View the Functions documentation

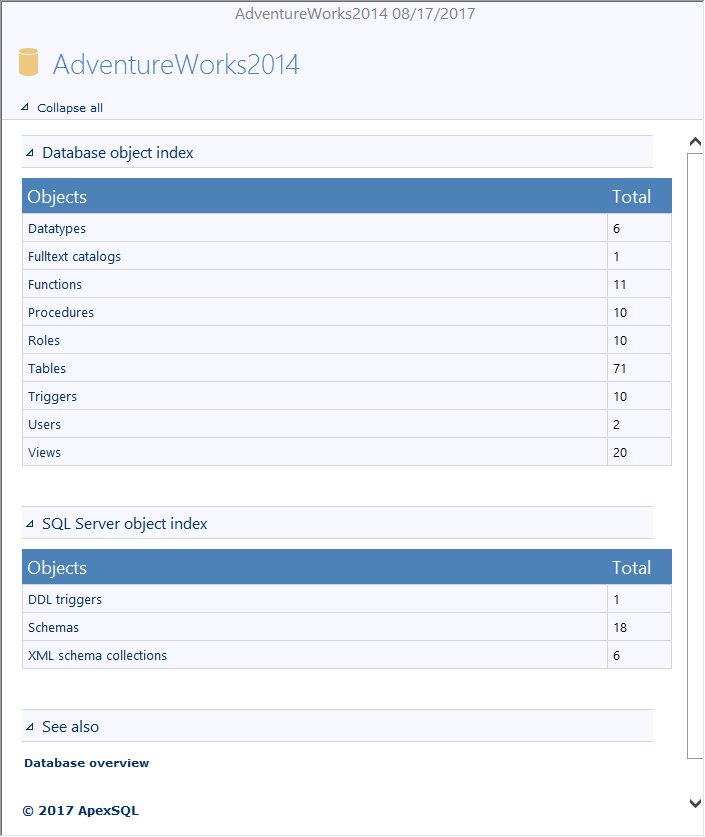(x=54, y=284)
